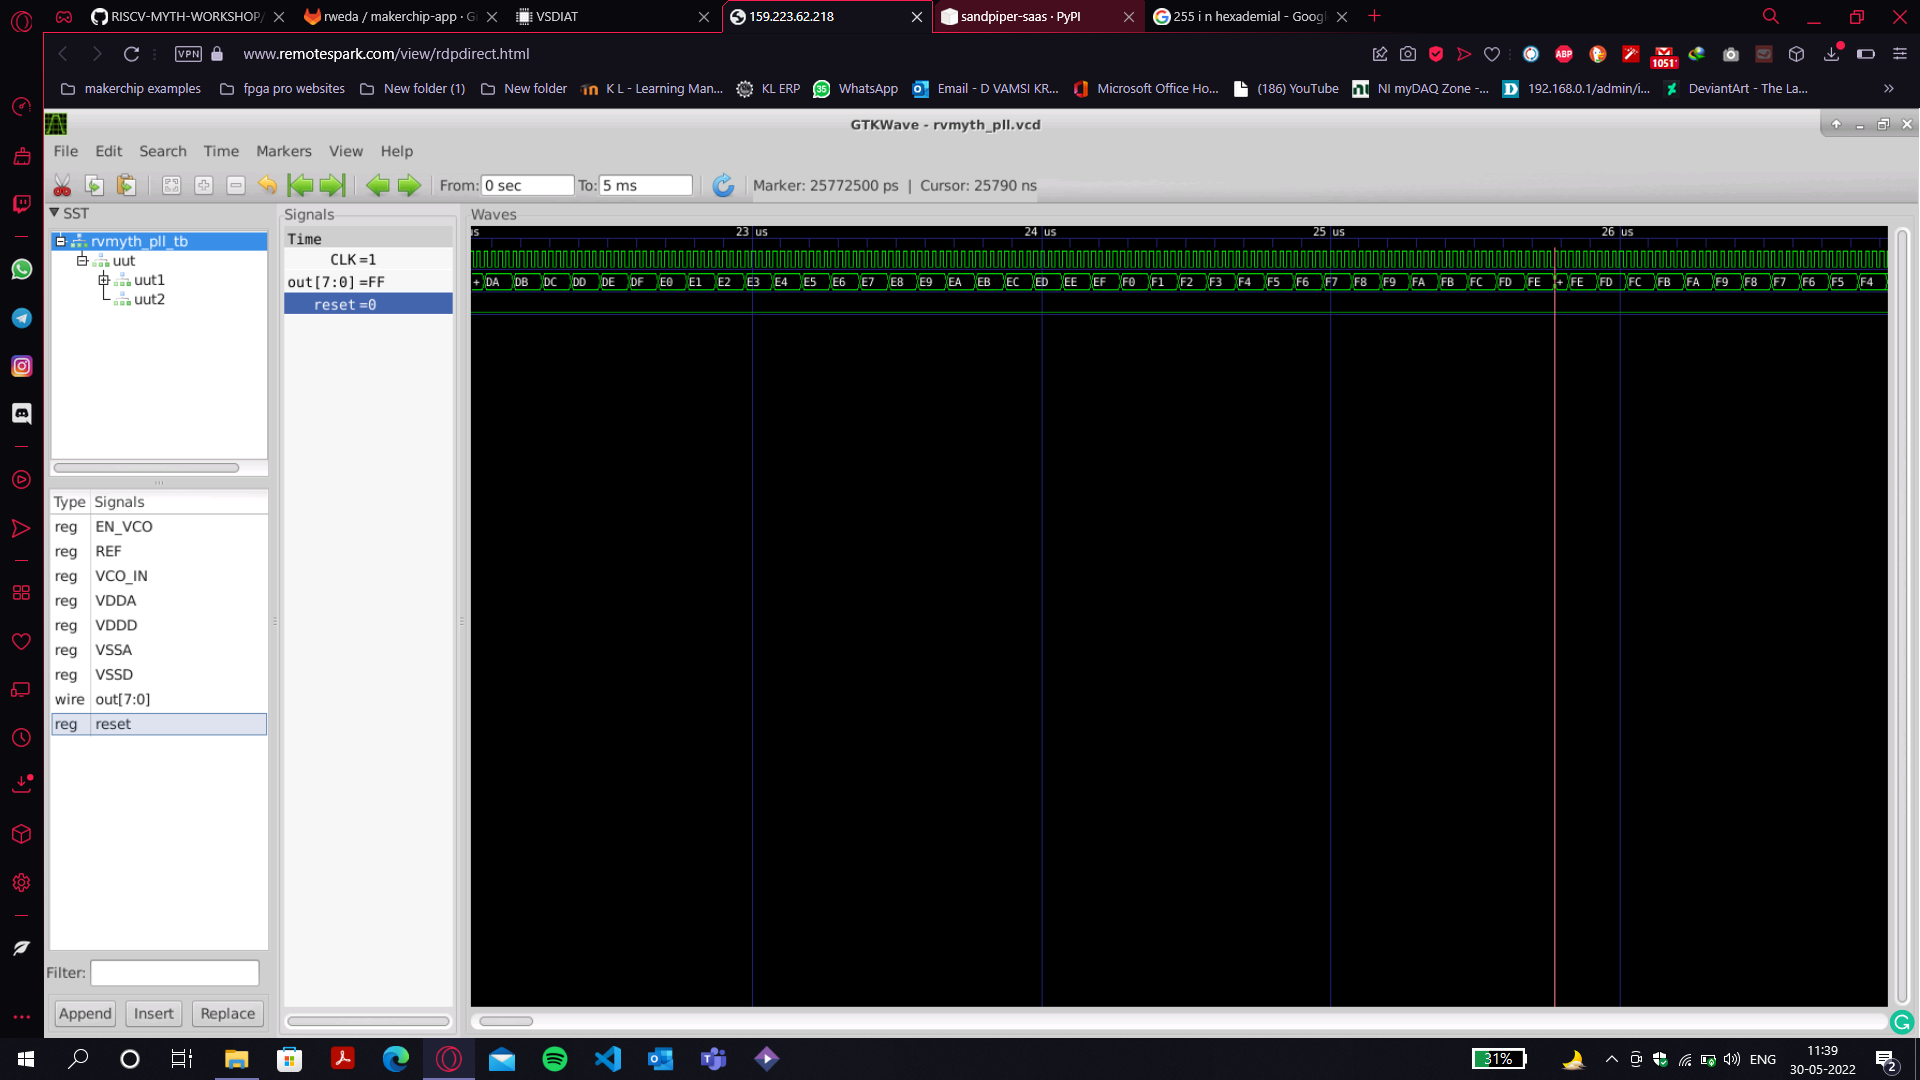Click the Zoom In plus icon
Image resolution: width=1920 pixels, height=1080 pixels.
point(203,186)
